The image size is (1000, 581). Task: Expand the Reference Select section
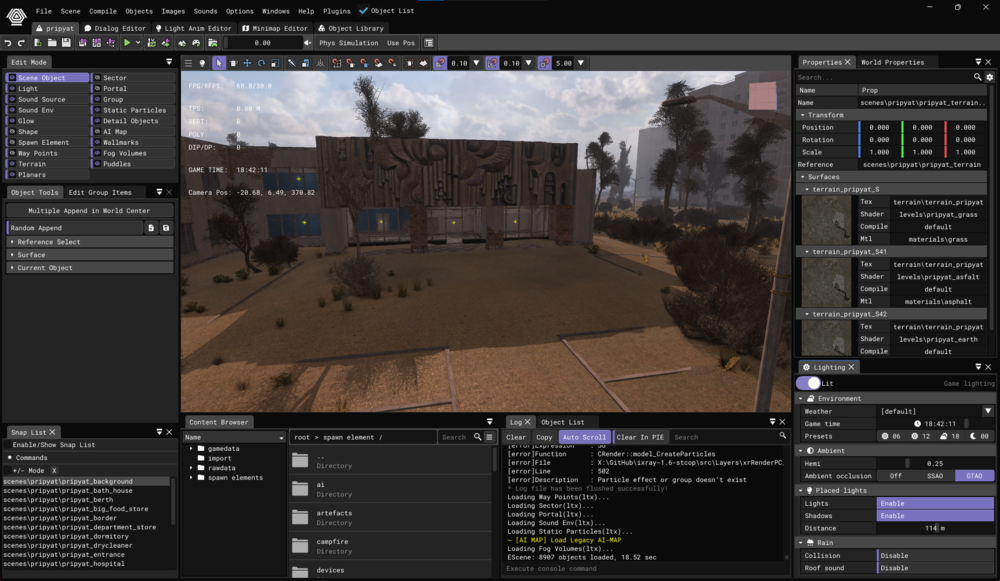click(x=89, y=242)
